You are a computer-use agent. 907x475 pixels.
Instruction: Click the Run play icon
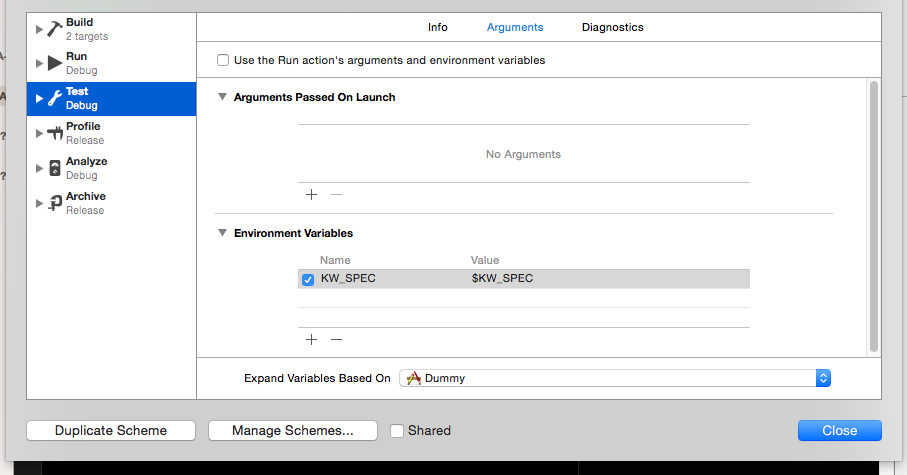click(55, 63)
